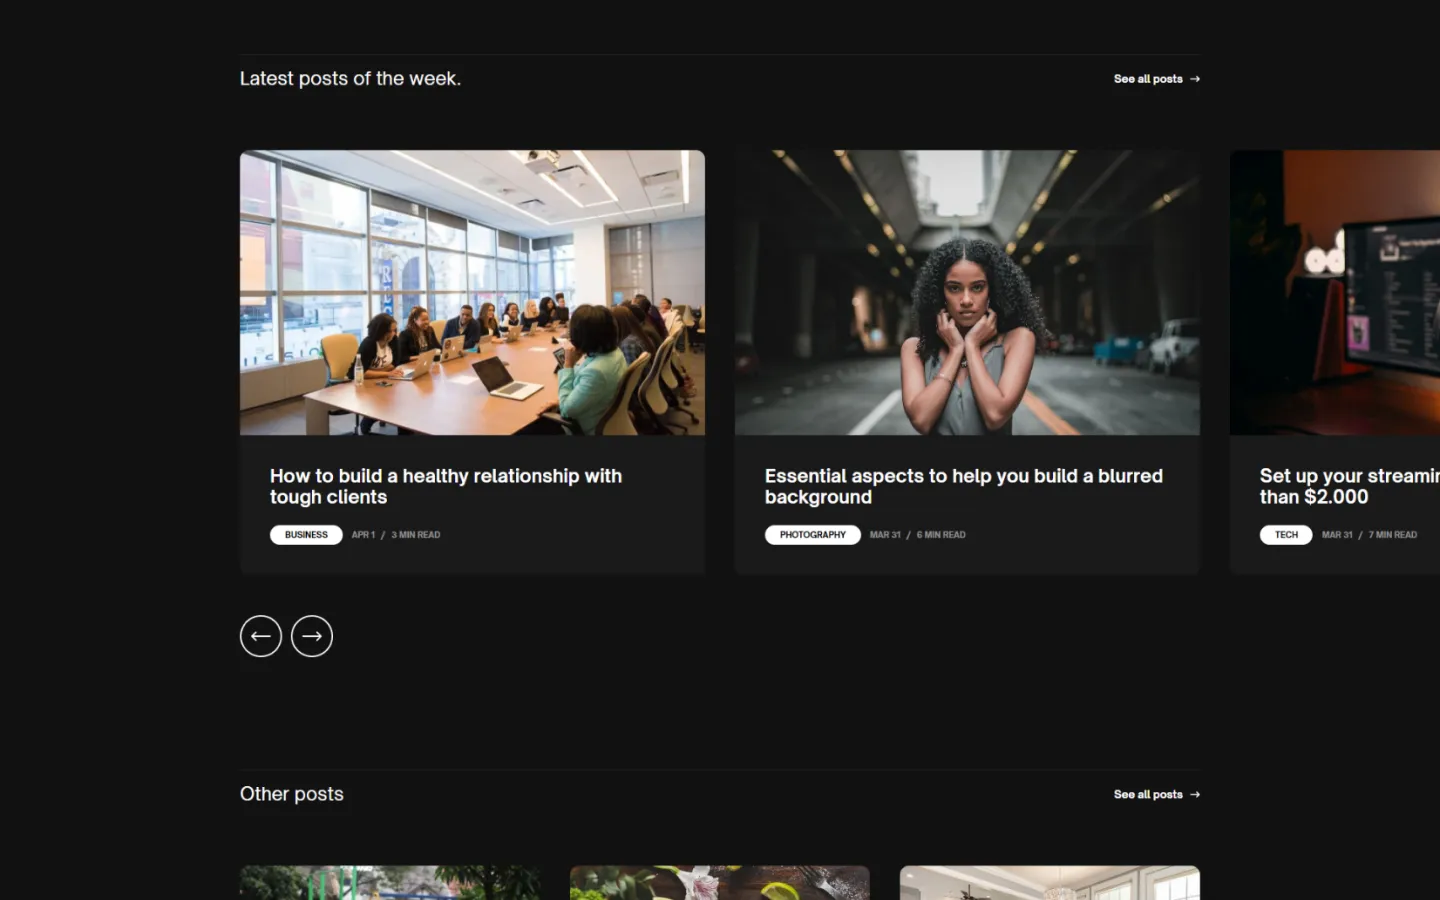Image resolution: width=1440 pixels, height=900 pixels.
Task: Click the previous arrow carousel button
Action: pyautogui.click(x=261, y=636)
